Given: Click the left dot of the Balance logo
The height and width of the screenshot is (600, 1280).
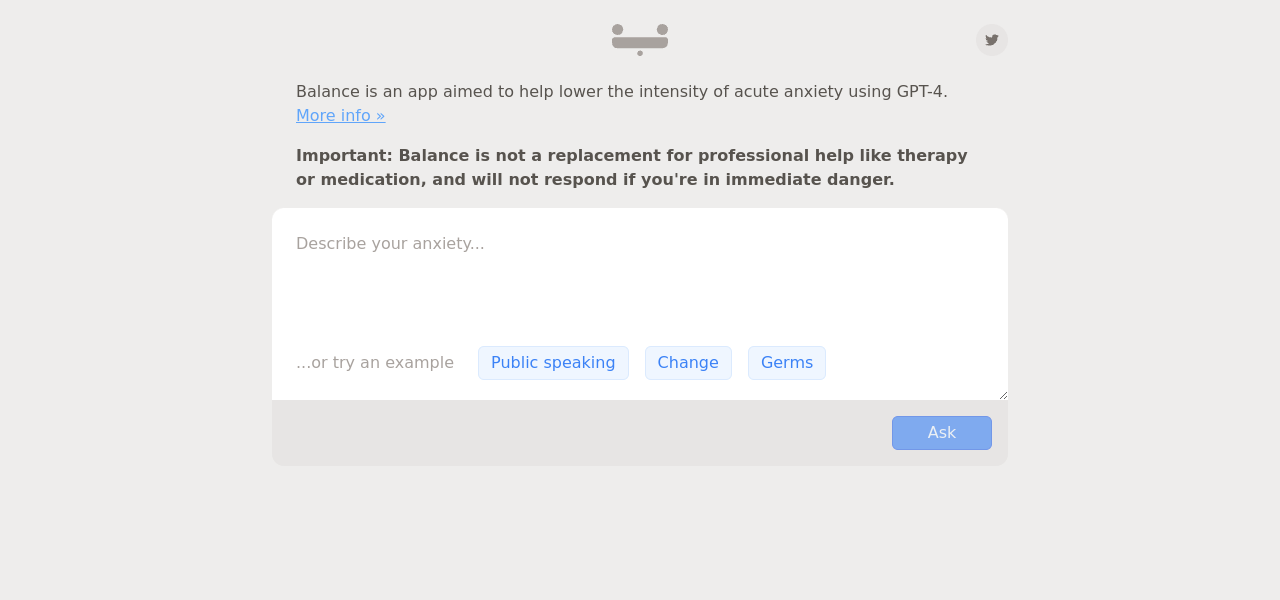Looking at the screenshot, I should [x=618, y=30].
